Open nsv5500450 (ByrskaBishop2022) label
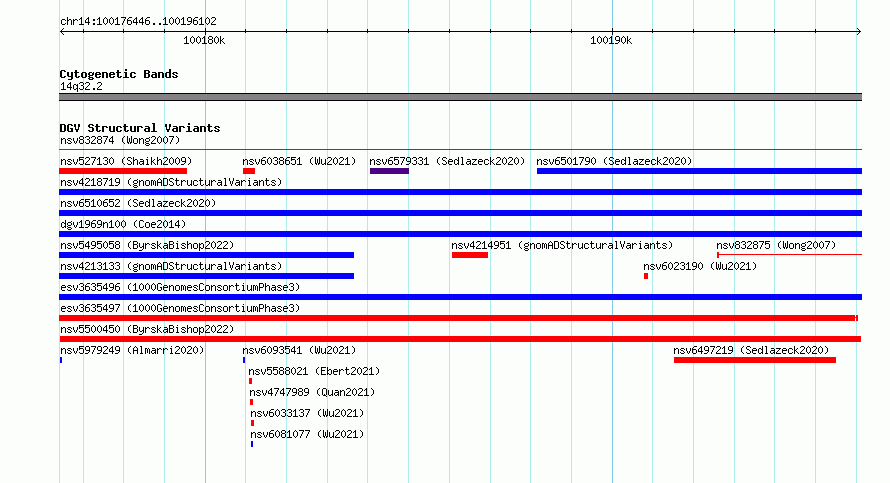Image resolution: width=890 pixels, height=483 pixels. point(147,329)
